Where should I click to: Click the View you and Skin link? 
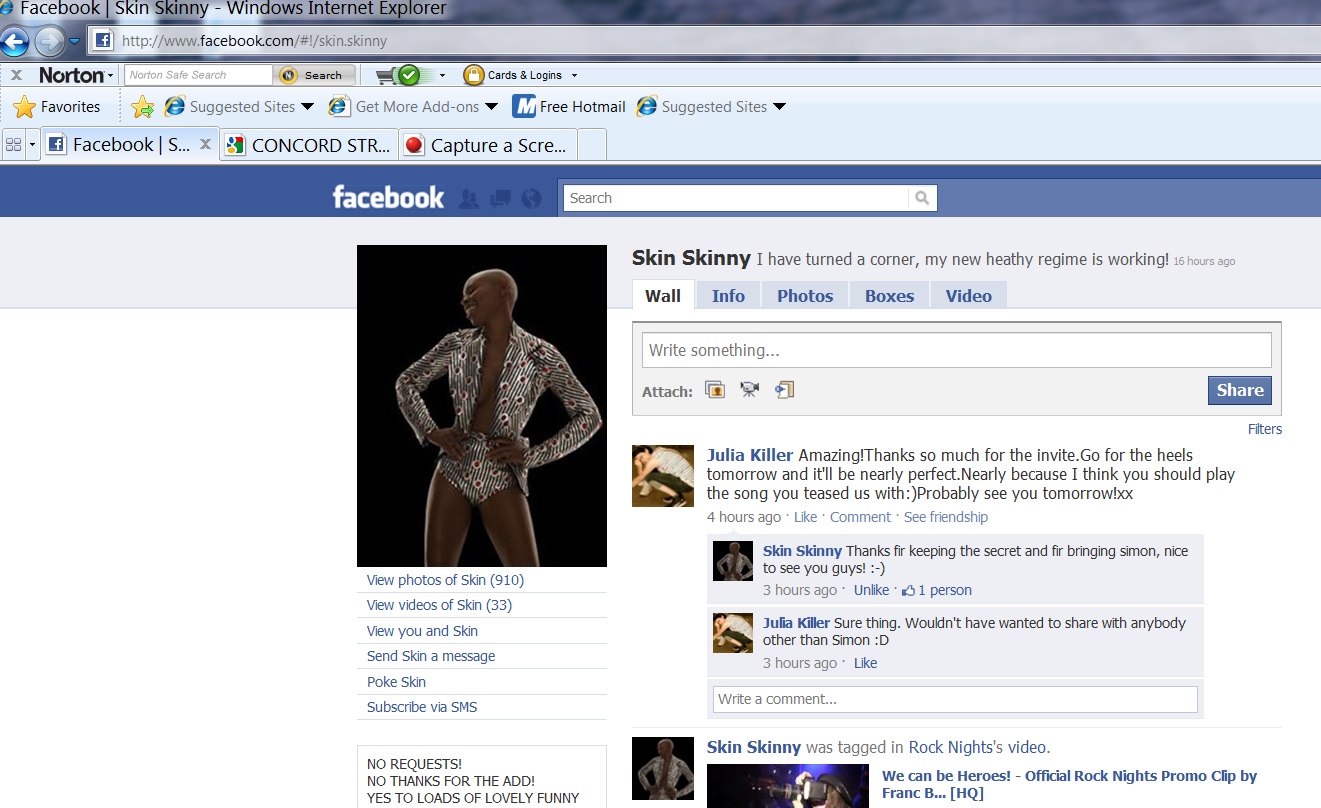coord(422,631)
